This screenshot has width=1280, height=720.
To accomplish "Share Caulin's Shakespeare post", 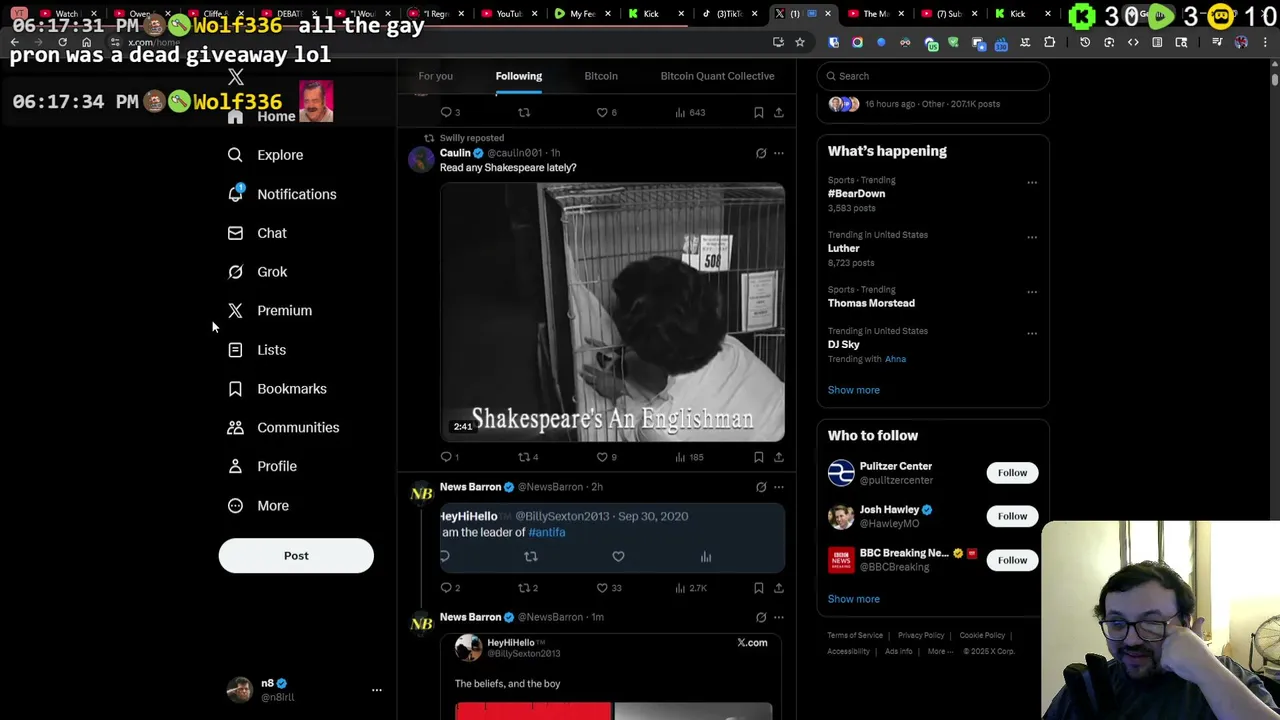I will pyautogui.click(x=779, y=457).
